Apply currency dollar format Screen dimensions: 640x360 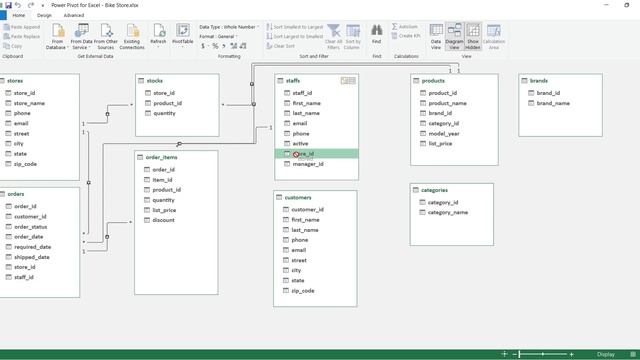tap(203, 46)
